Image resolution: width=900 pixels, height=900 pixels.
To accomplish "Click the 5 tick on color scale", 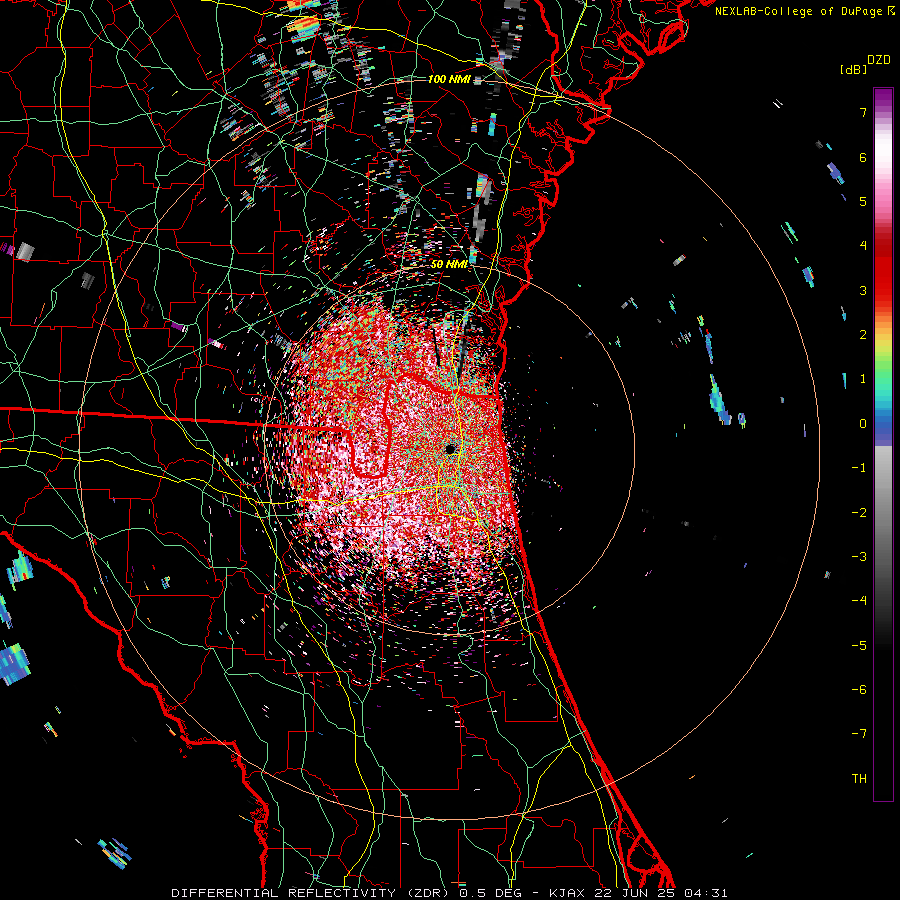I will pos(863,201).
